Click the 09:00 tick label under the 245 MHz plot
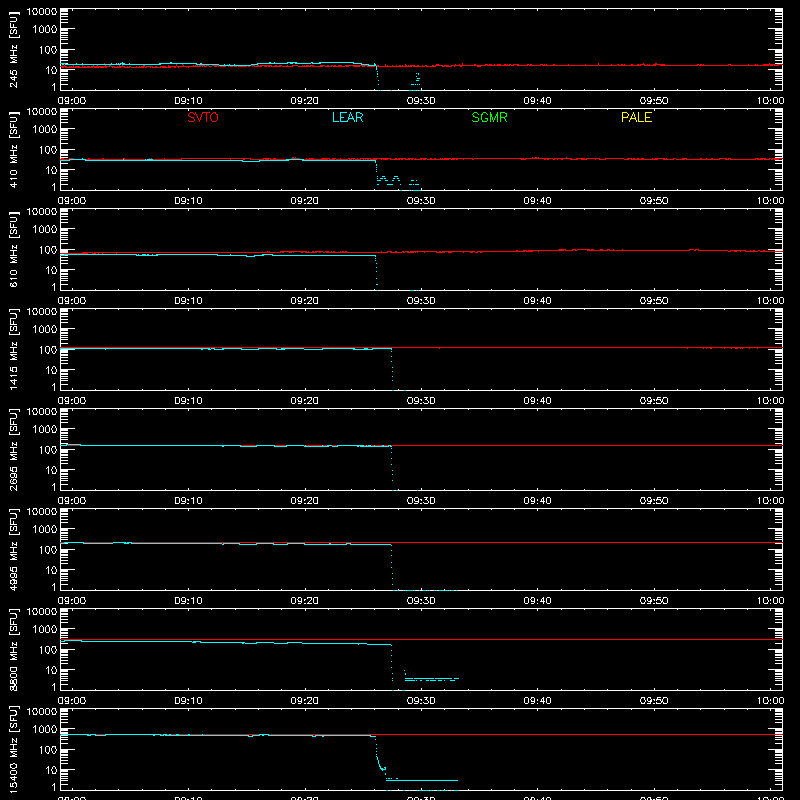Viewport: 800px width, 800px height. [x=71, y=101]
